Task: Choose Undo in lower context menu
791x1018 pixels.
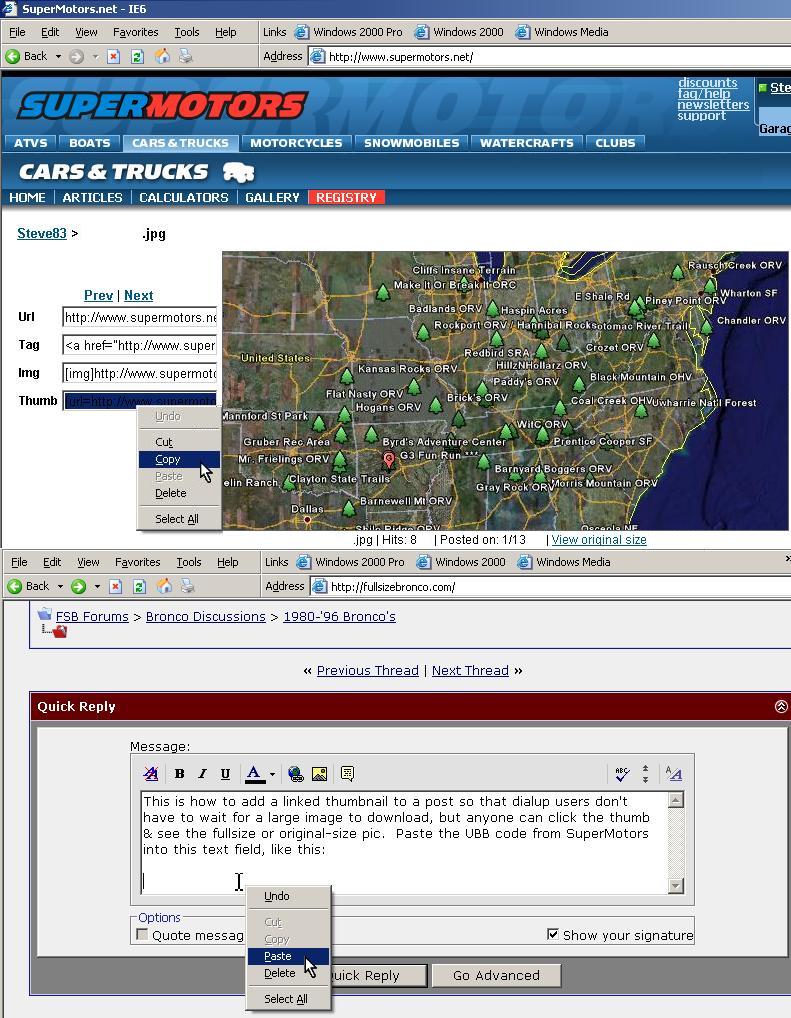Action: (x=288, y=896)
